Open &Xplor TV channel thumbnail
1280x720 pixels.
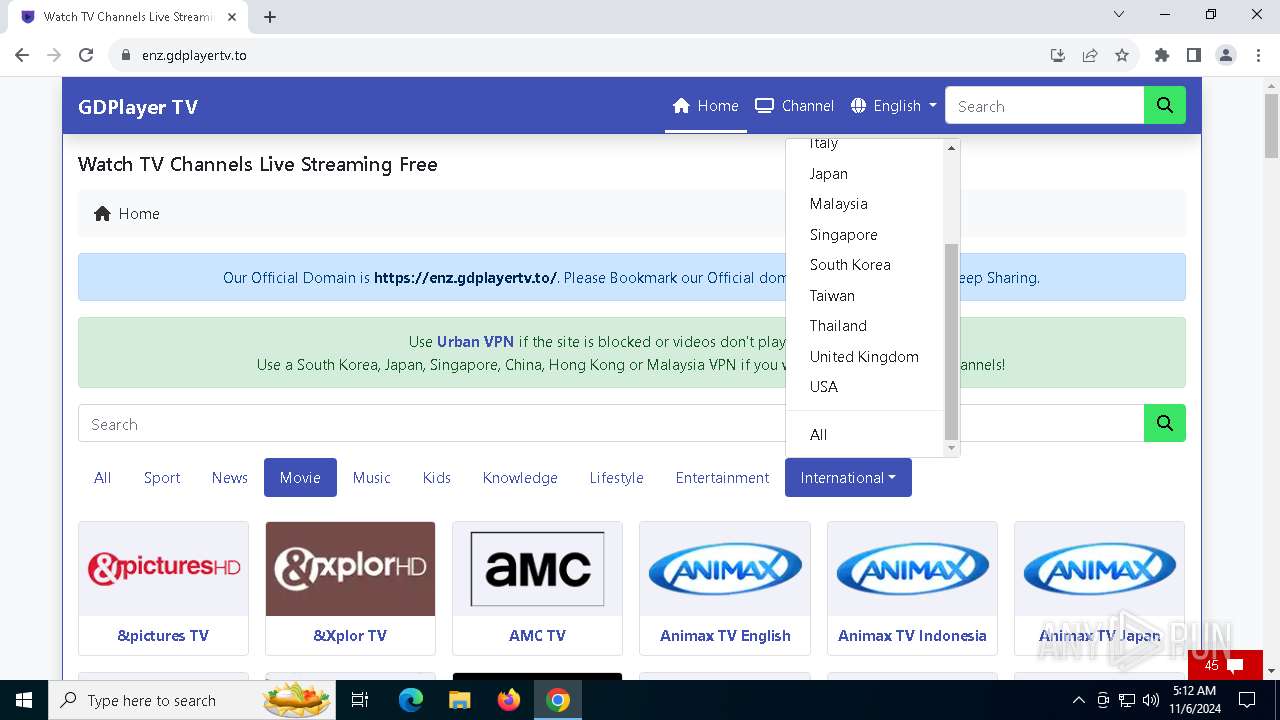pos(350,569)
